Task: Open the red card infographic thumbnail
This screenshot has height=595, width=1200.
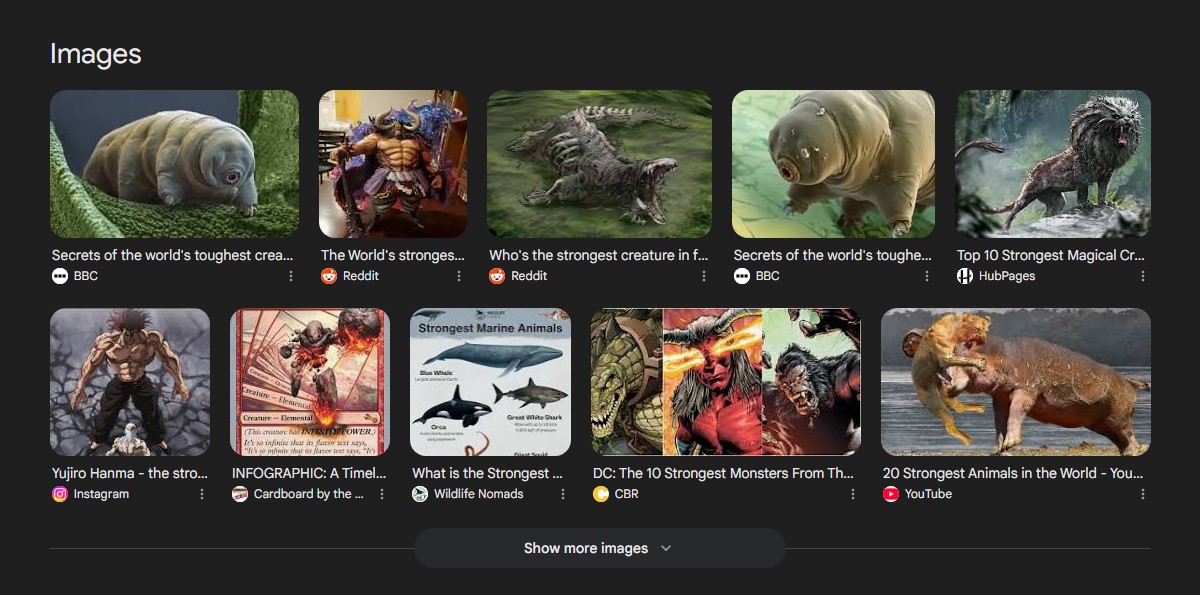Action: coord(310,382)
